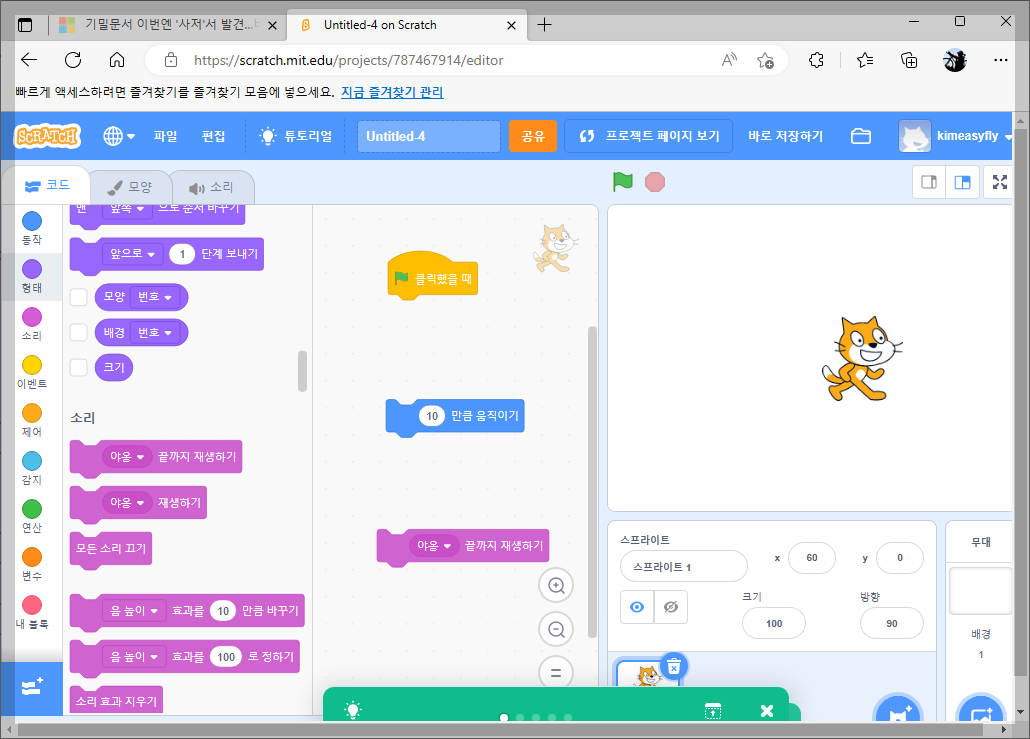The width and height of the screenshot is (1030, 739).
Task: Open 야옹 dropdown in palette 재생하기 block
Action: click(127, 503)
